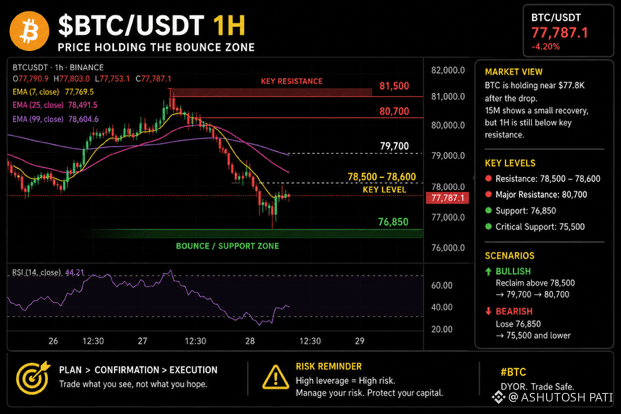Click the yellow warning triangle icon
This screenshot has height=414, width=621.
point(275,377)
